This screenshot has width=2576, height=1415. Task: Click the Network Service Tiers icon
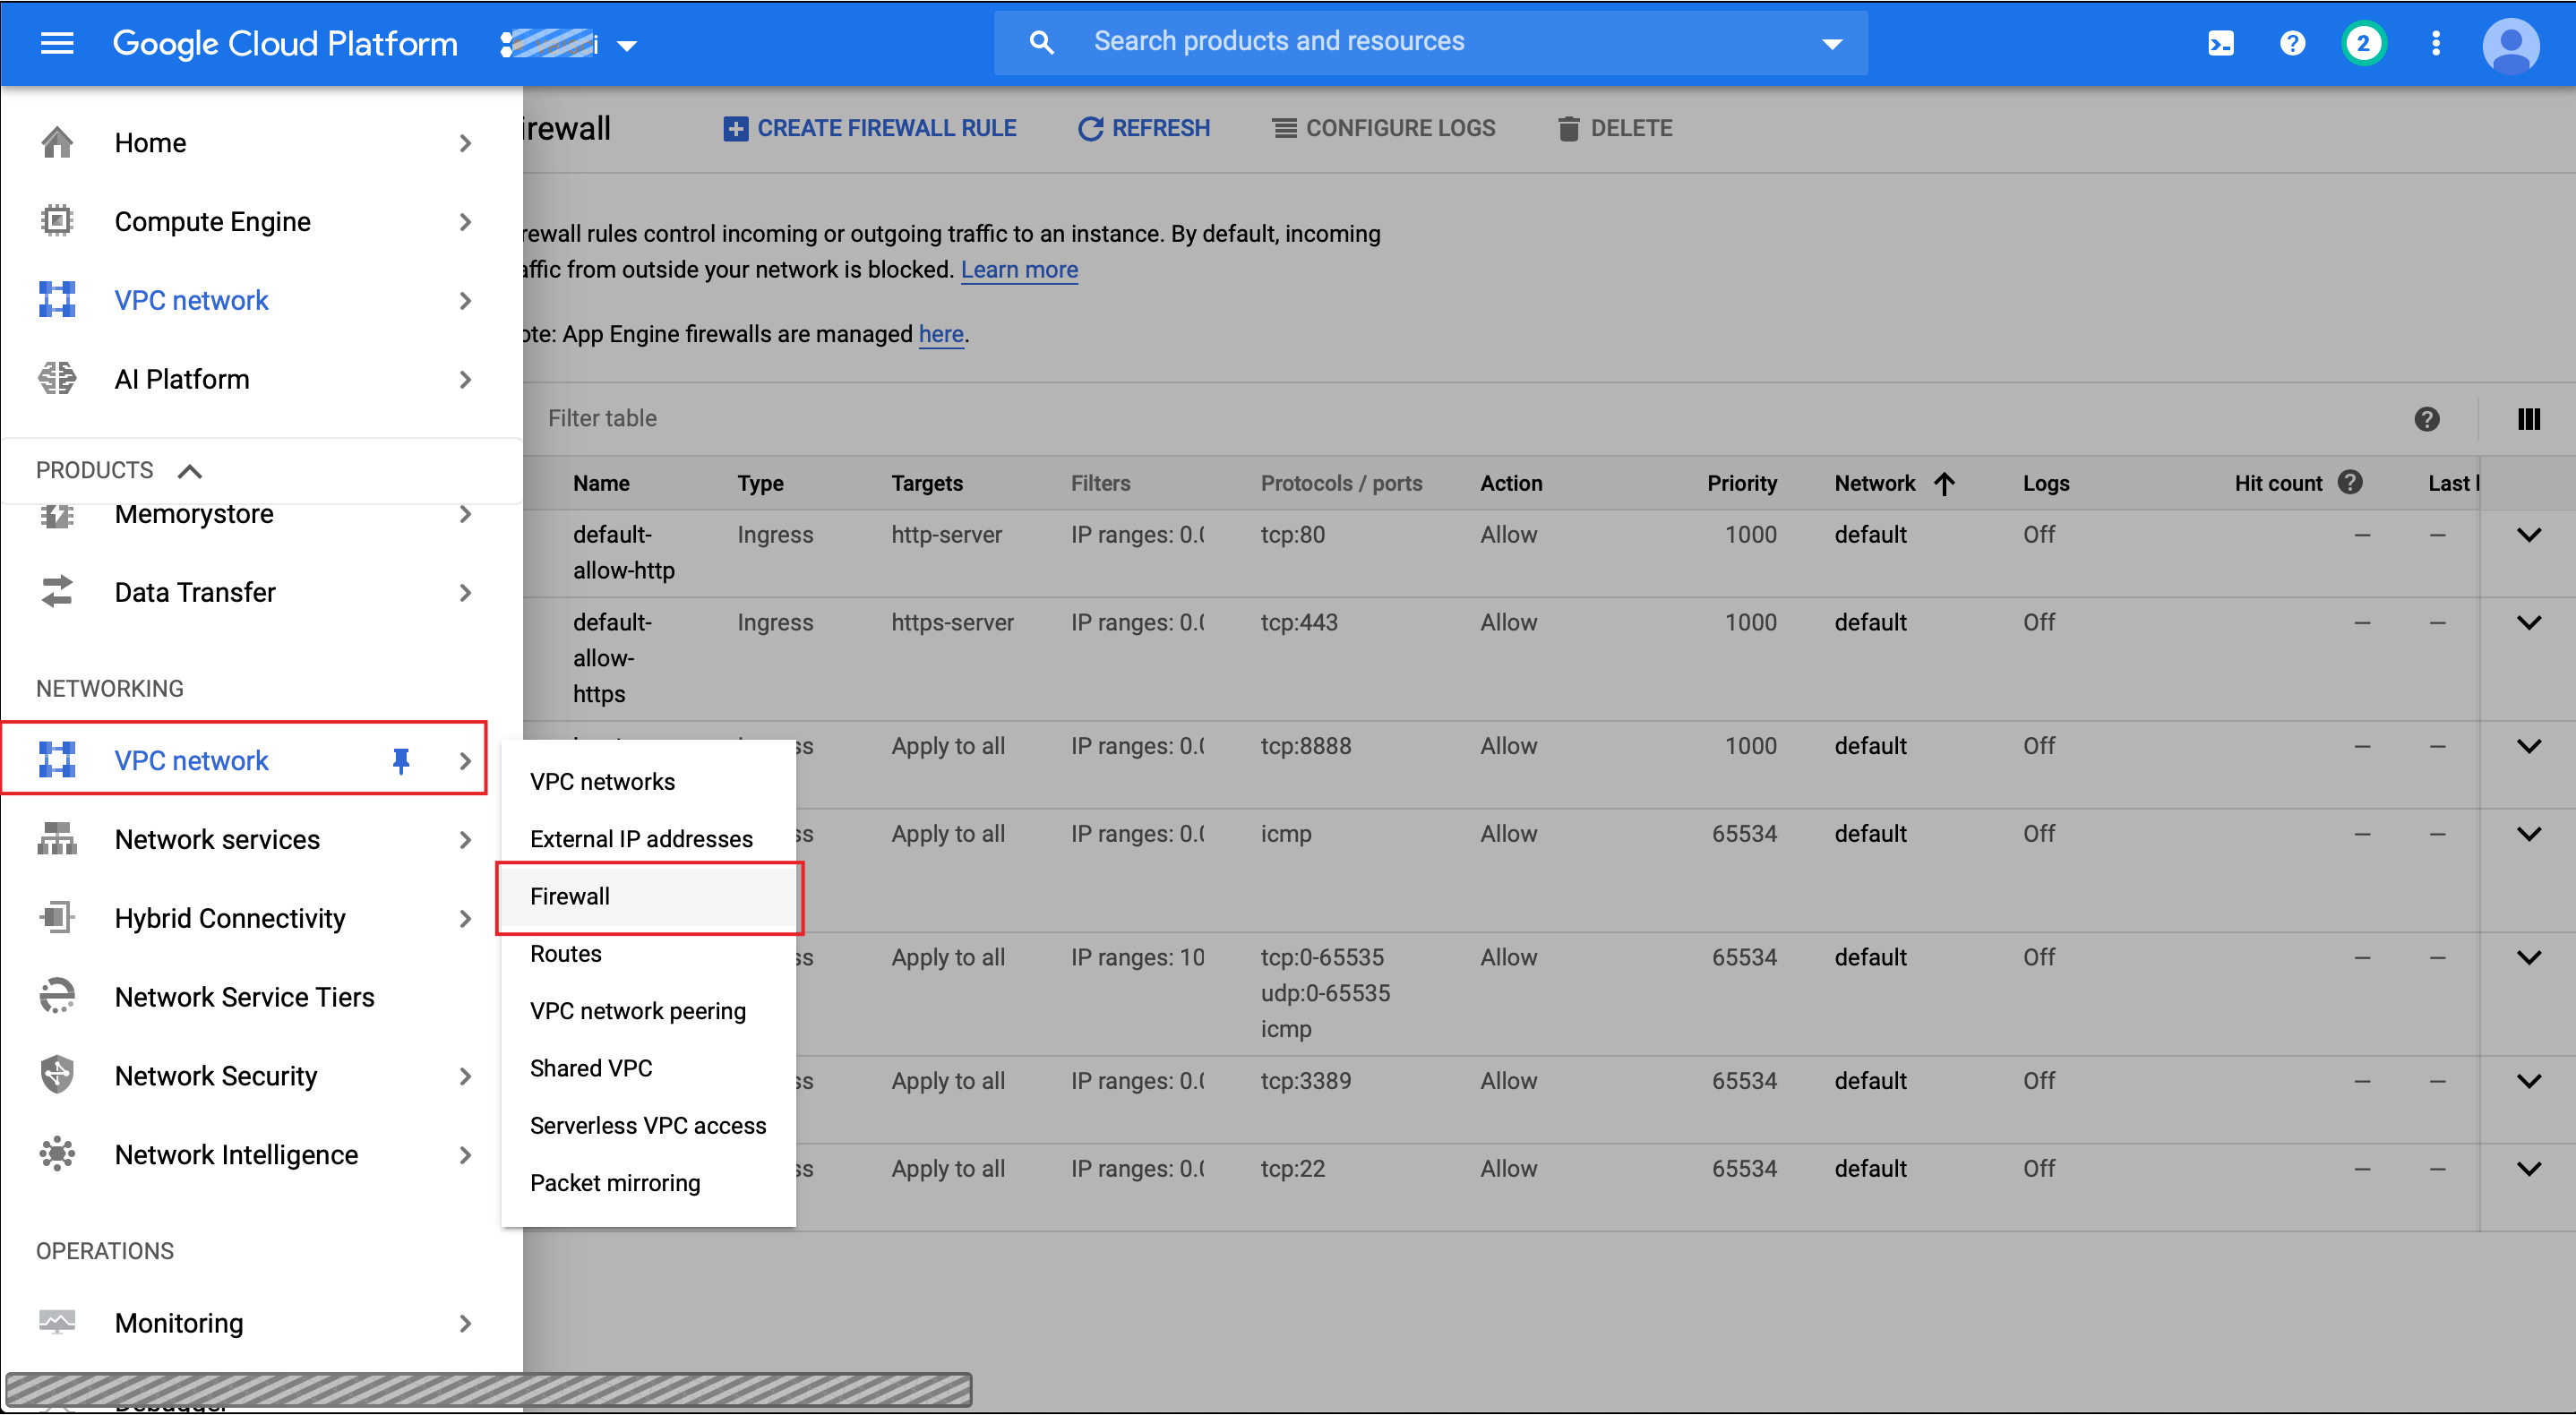coord(57,997)
